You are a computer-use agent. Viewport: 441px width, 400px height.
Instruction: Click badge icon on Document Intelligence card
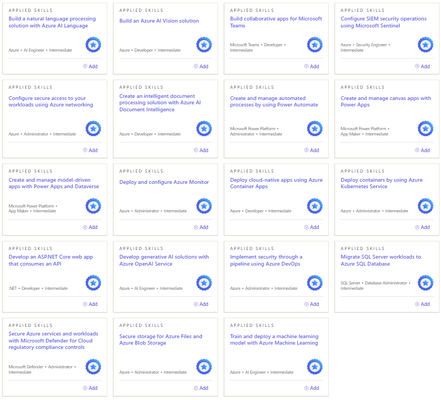(x=204, y=128)
